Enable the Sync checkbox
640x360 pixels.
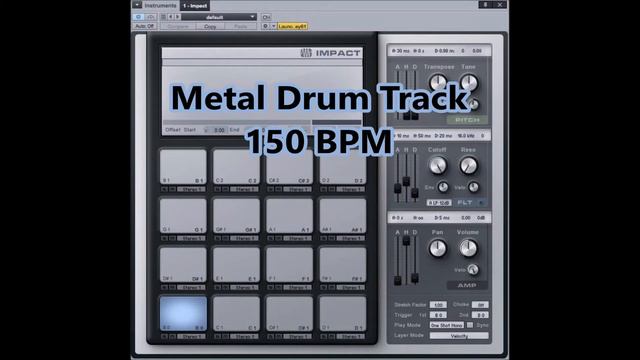click(x=470, y=325)
